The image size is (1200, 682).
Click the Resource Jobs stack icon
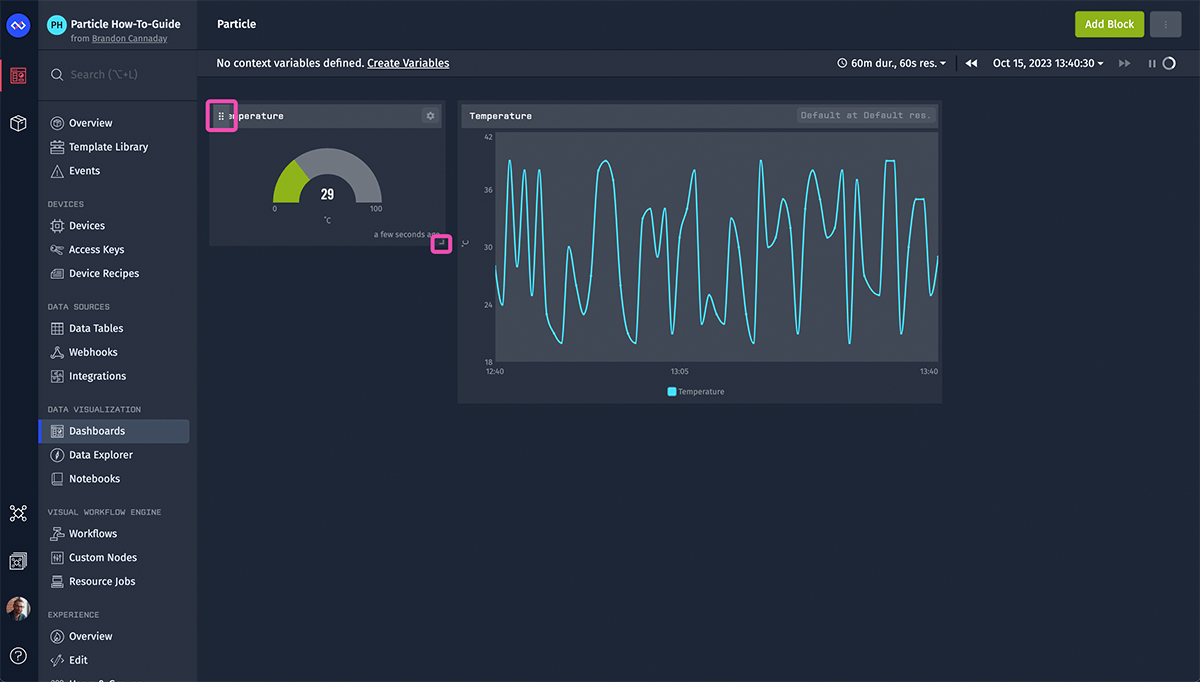click(57, 582)
